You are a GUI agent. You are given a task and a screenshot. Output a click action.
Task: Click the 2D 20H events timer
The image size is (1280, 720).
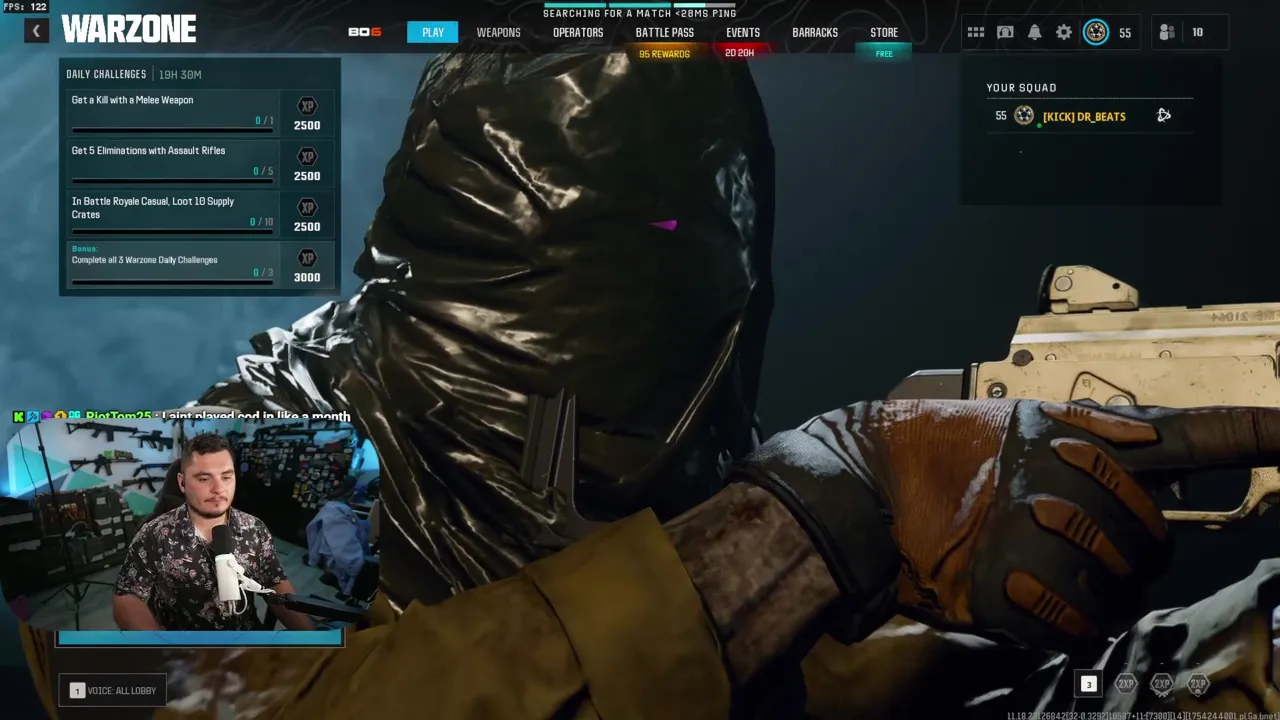740,53
